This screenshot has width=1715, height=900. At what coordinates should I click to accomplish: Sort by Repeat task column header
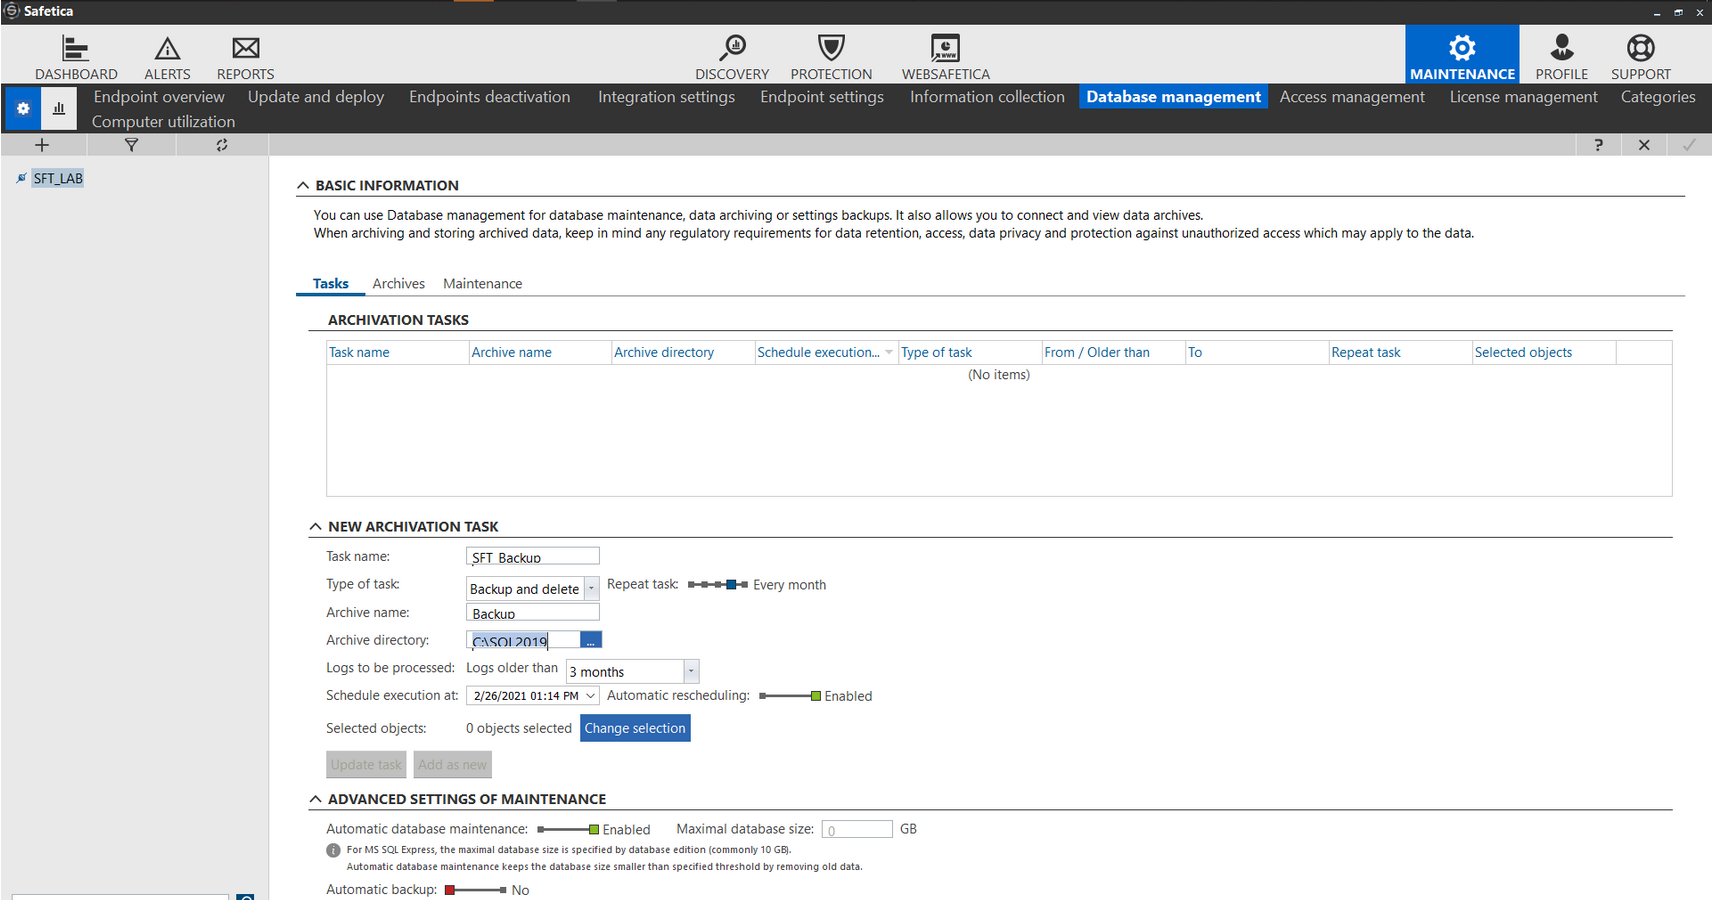(x=1400, y=352)
